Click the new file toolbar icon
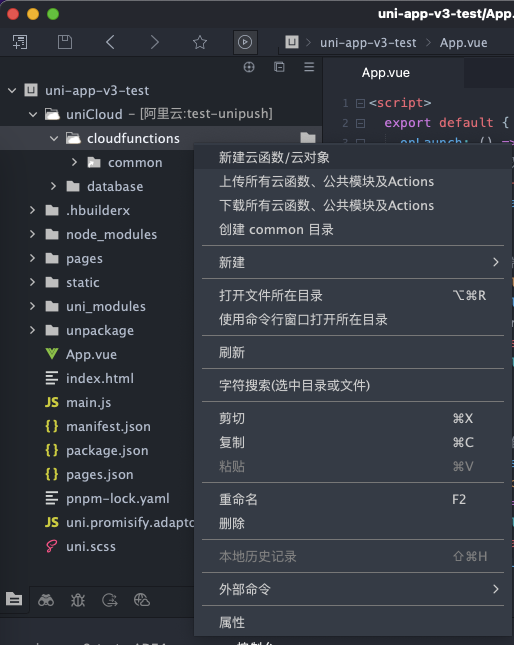Viewport: 514px width, 645px height. click(x=20, y=42)
